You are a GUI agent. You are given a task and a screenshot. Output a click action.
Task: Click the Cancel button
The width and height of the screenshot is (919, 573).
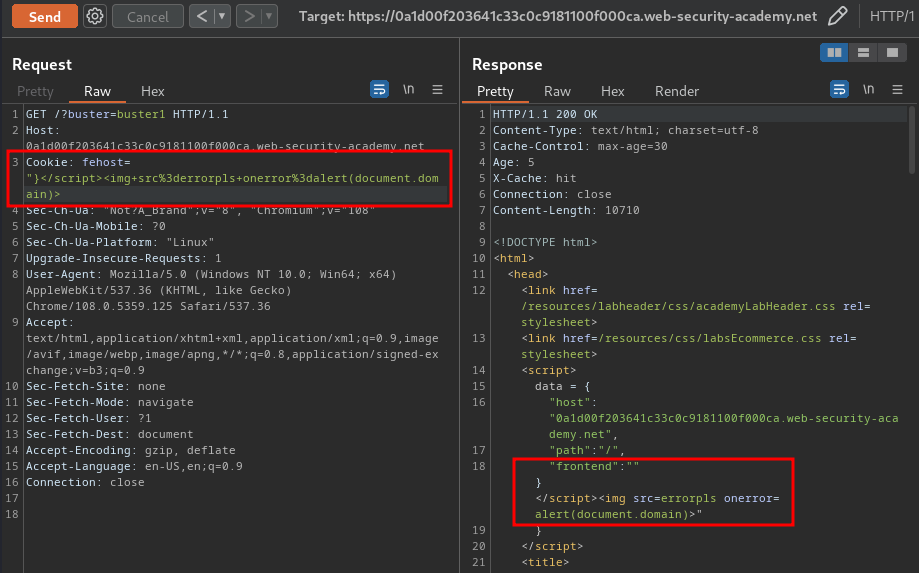[148, 16]
